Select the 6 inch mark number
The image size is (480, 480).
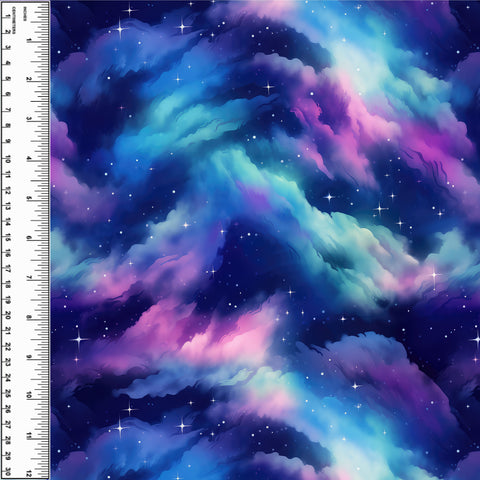(x=29, y=238)
